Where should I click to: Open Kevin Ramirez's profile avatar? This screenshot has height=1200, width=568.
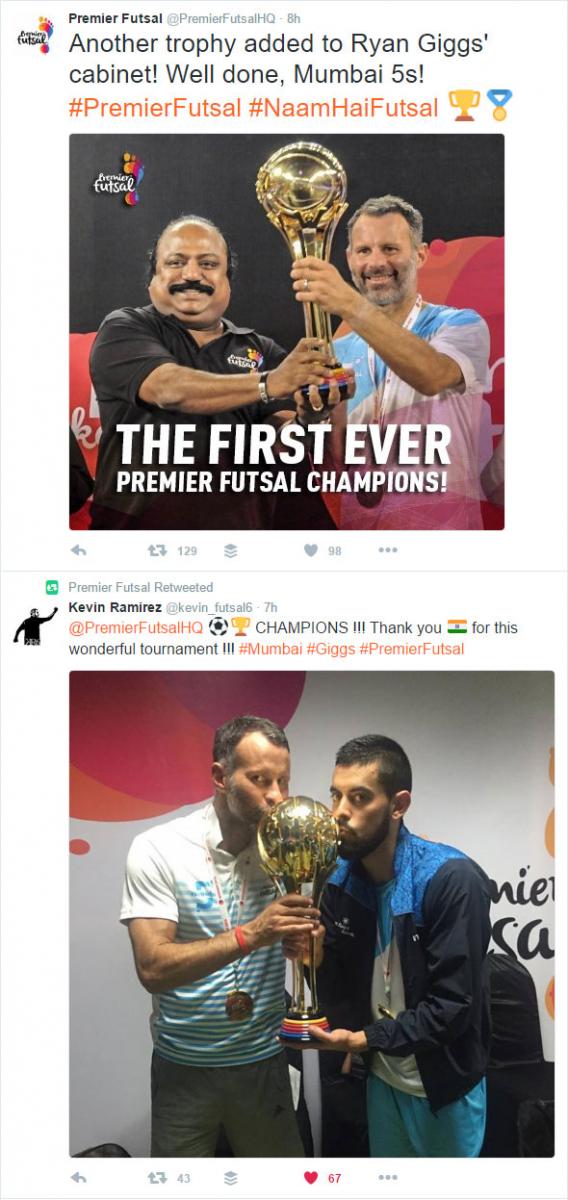click(35, 625)
